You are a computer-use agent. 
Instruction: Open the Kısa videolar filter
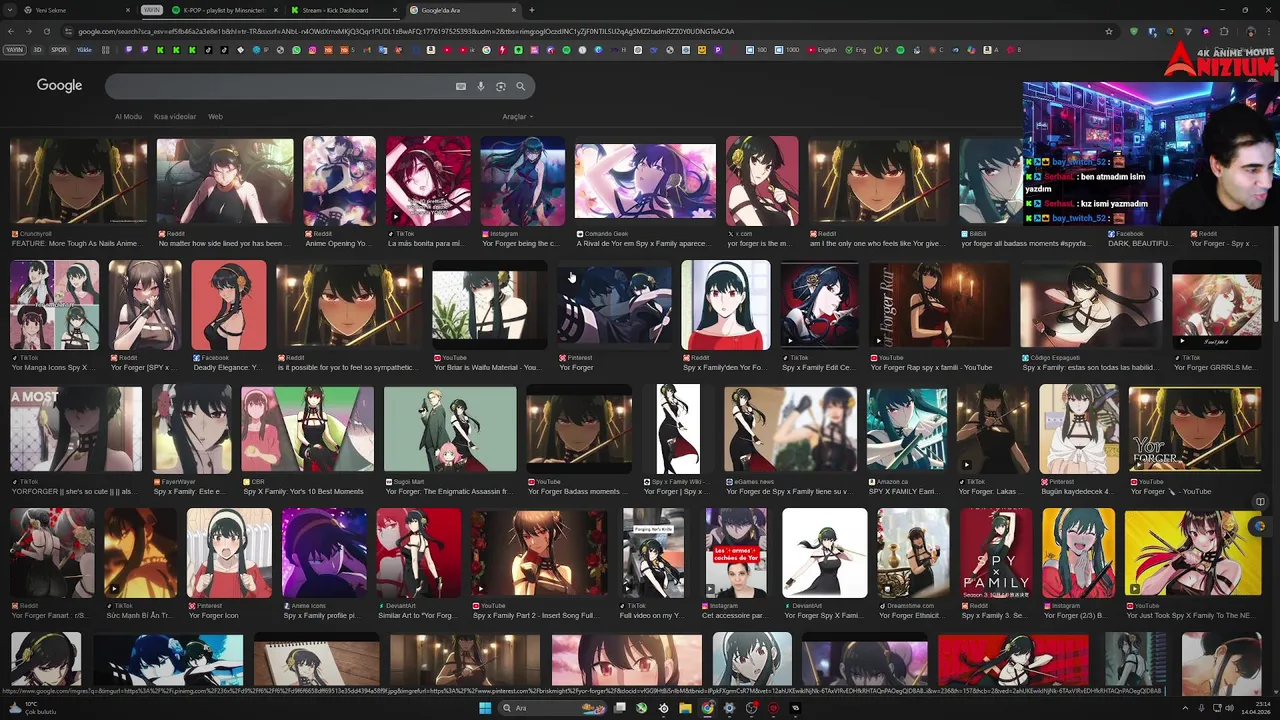tap(175, 117)
